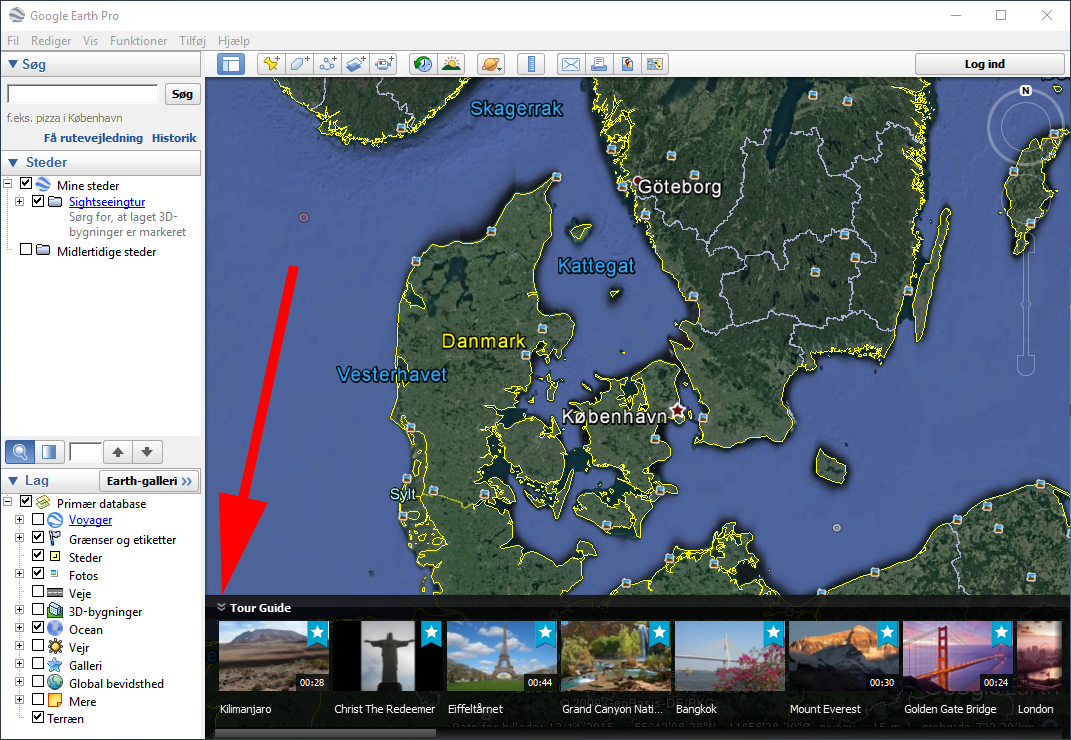This screenshot has width=1071, height=740.
Task: Select the Add Path tool
Action: (x=328, y=64)
